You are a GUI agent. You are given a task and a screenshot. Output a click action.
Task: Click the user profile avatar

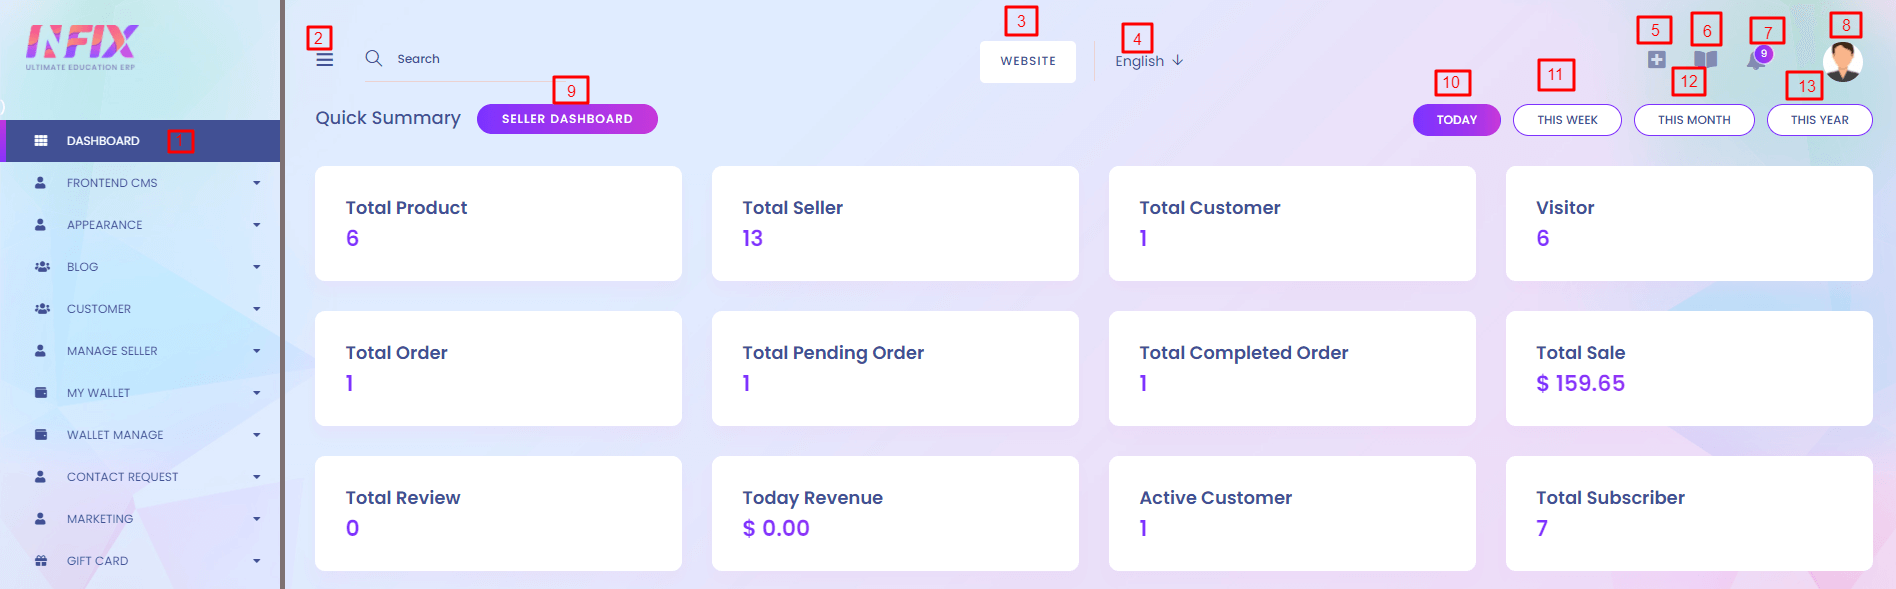(x=1842, y=62)
